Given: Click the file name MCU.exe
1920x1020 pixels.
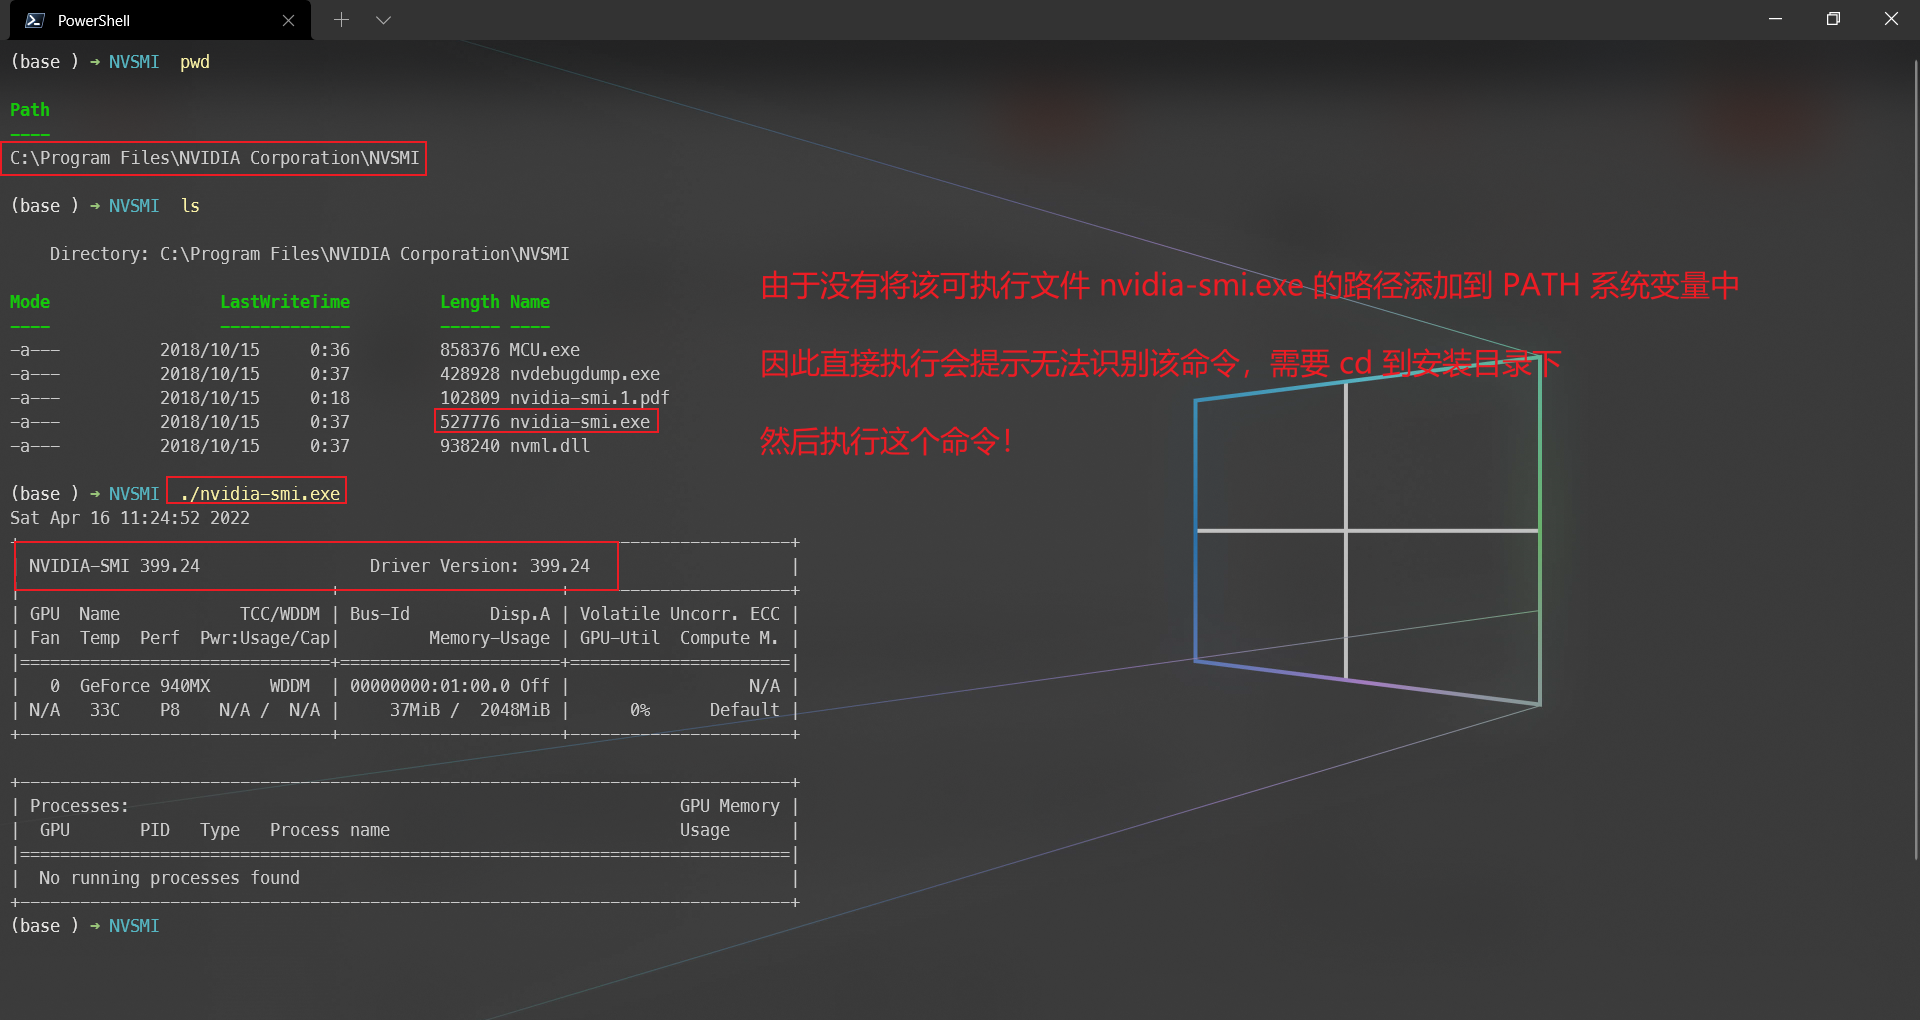Looking at the screenshot, I should click(x=545, y=350).
